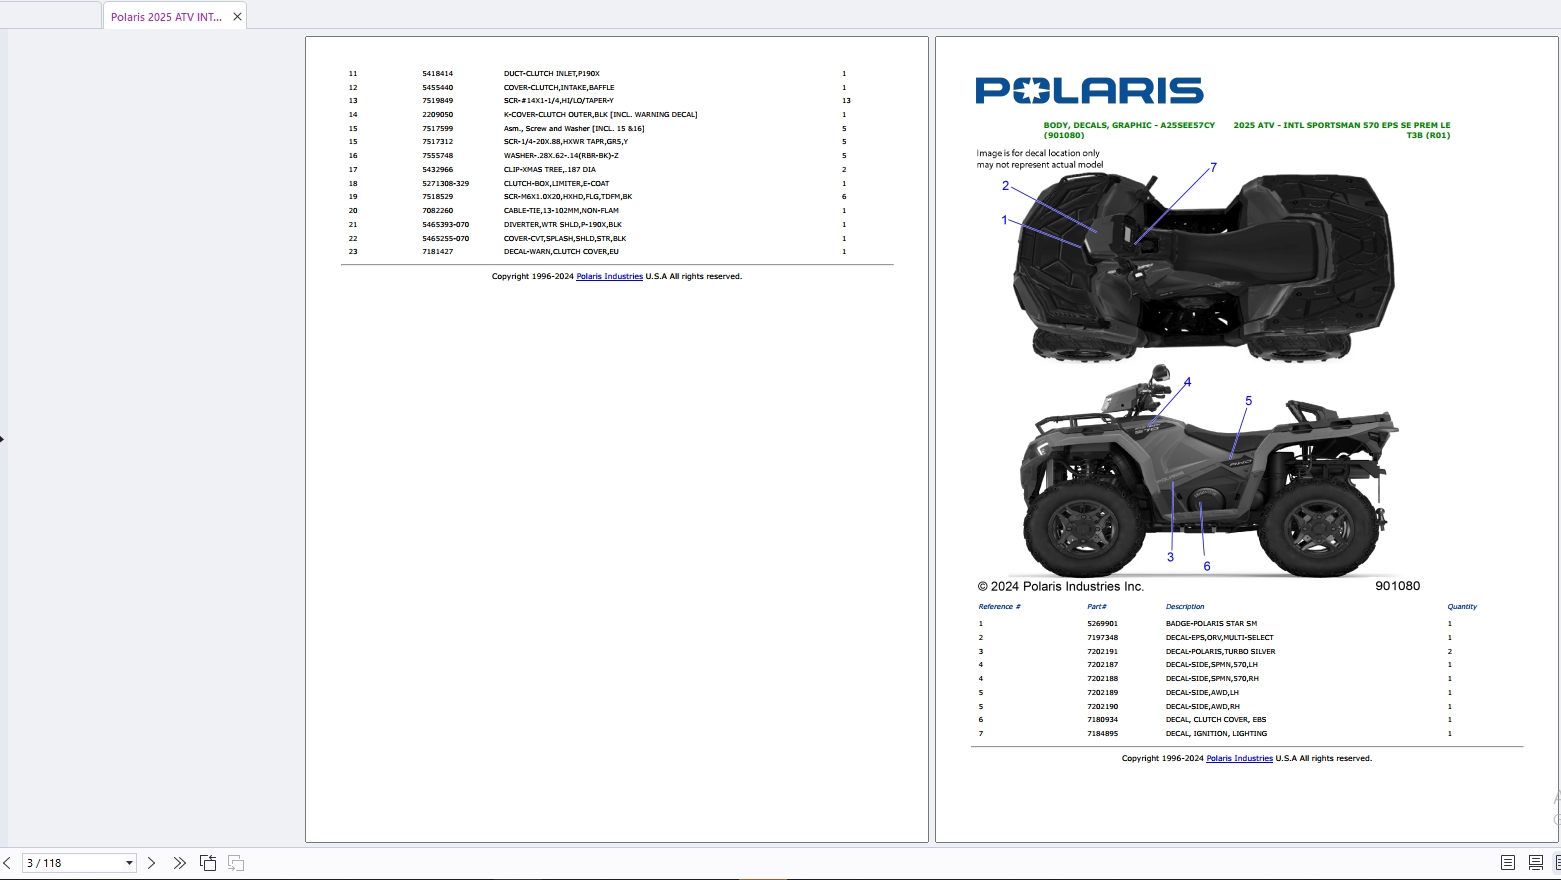Jump to the last page double arrow
The image size is (1561, 880).
click(179, 863)
